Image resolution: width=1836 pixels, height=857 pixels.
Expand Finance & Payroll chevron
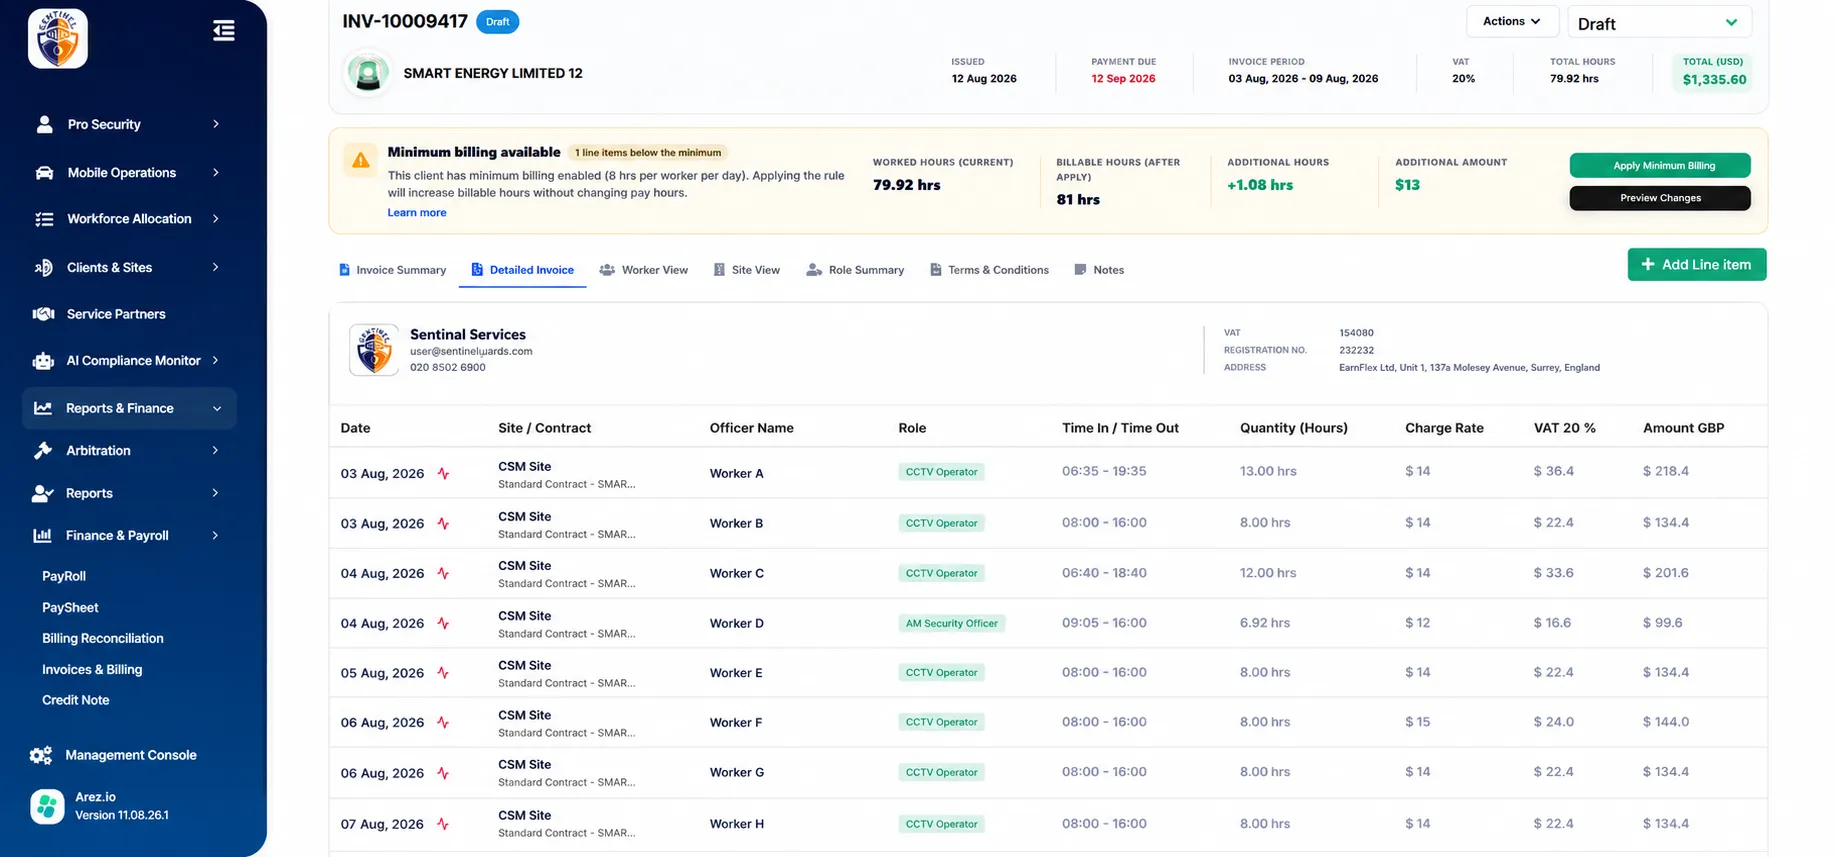click(x=216, y=536)
